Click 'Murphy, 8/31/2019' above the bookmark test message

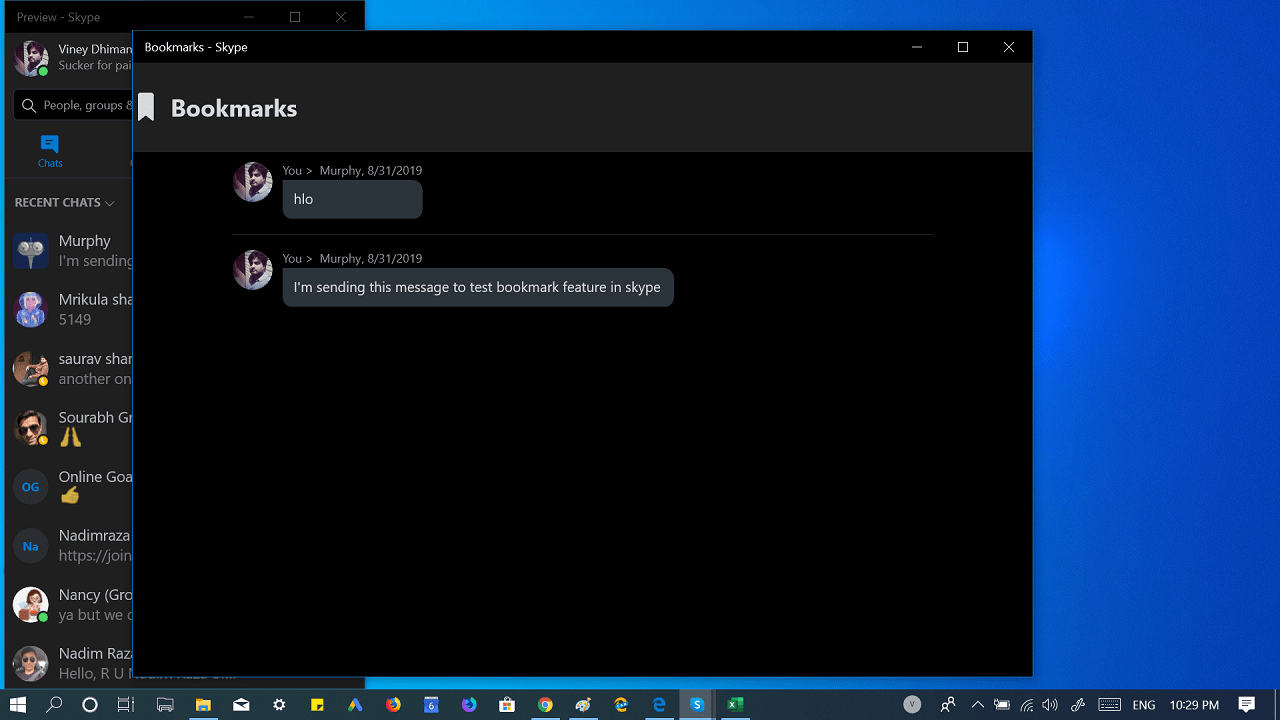point(371,258)
